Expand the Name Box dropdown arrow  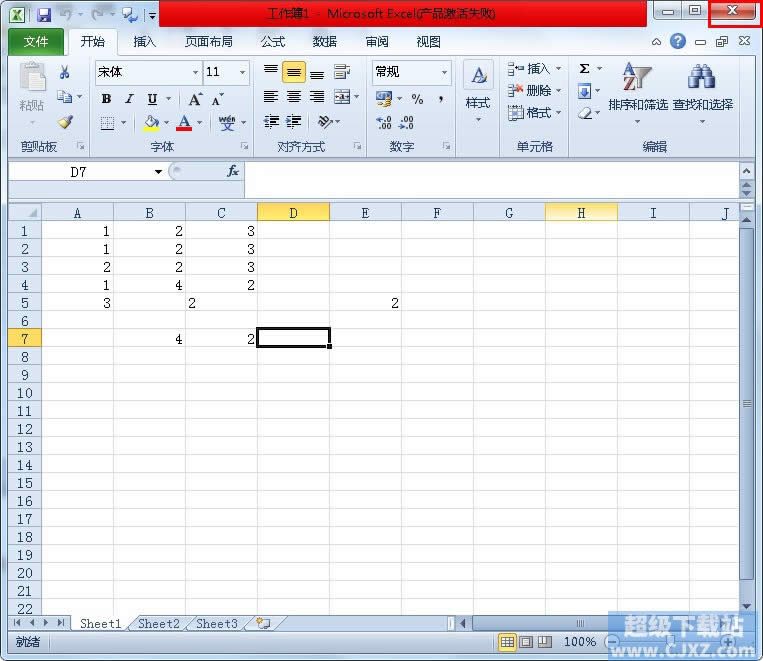point(158,172)
